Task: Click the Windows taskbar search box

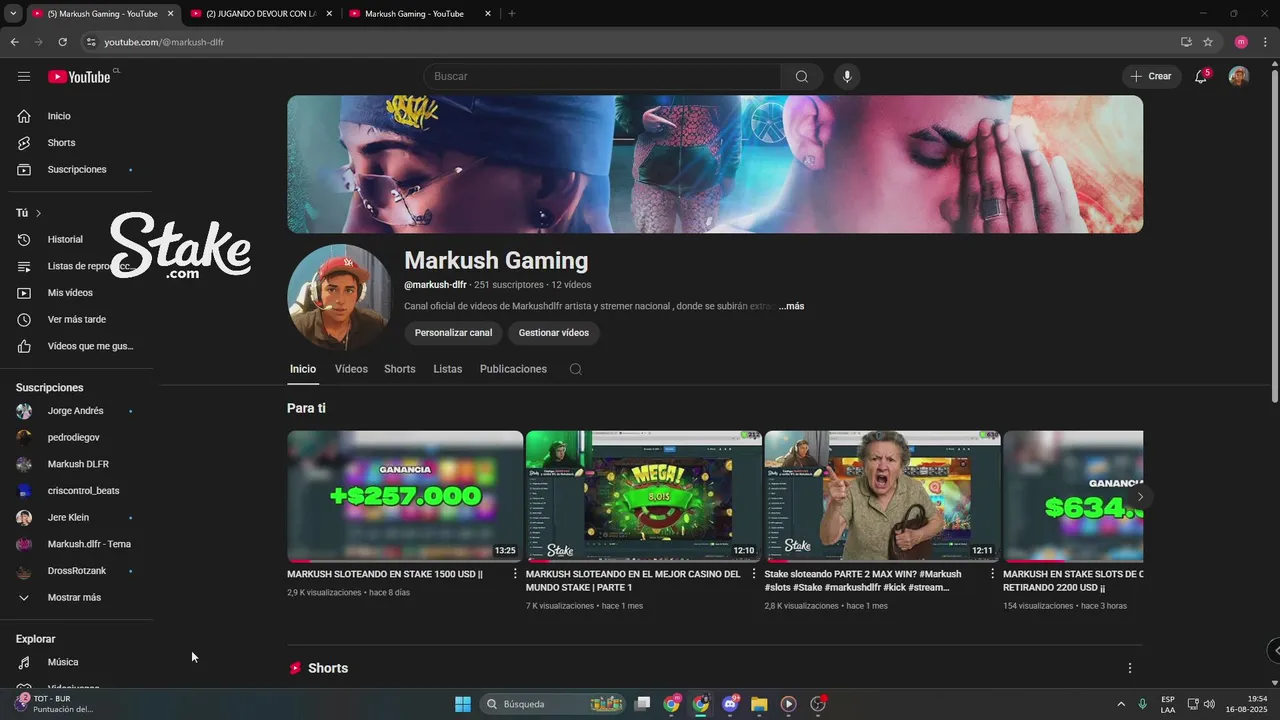Action: coord(555,704)
